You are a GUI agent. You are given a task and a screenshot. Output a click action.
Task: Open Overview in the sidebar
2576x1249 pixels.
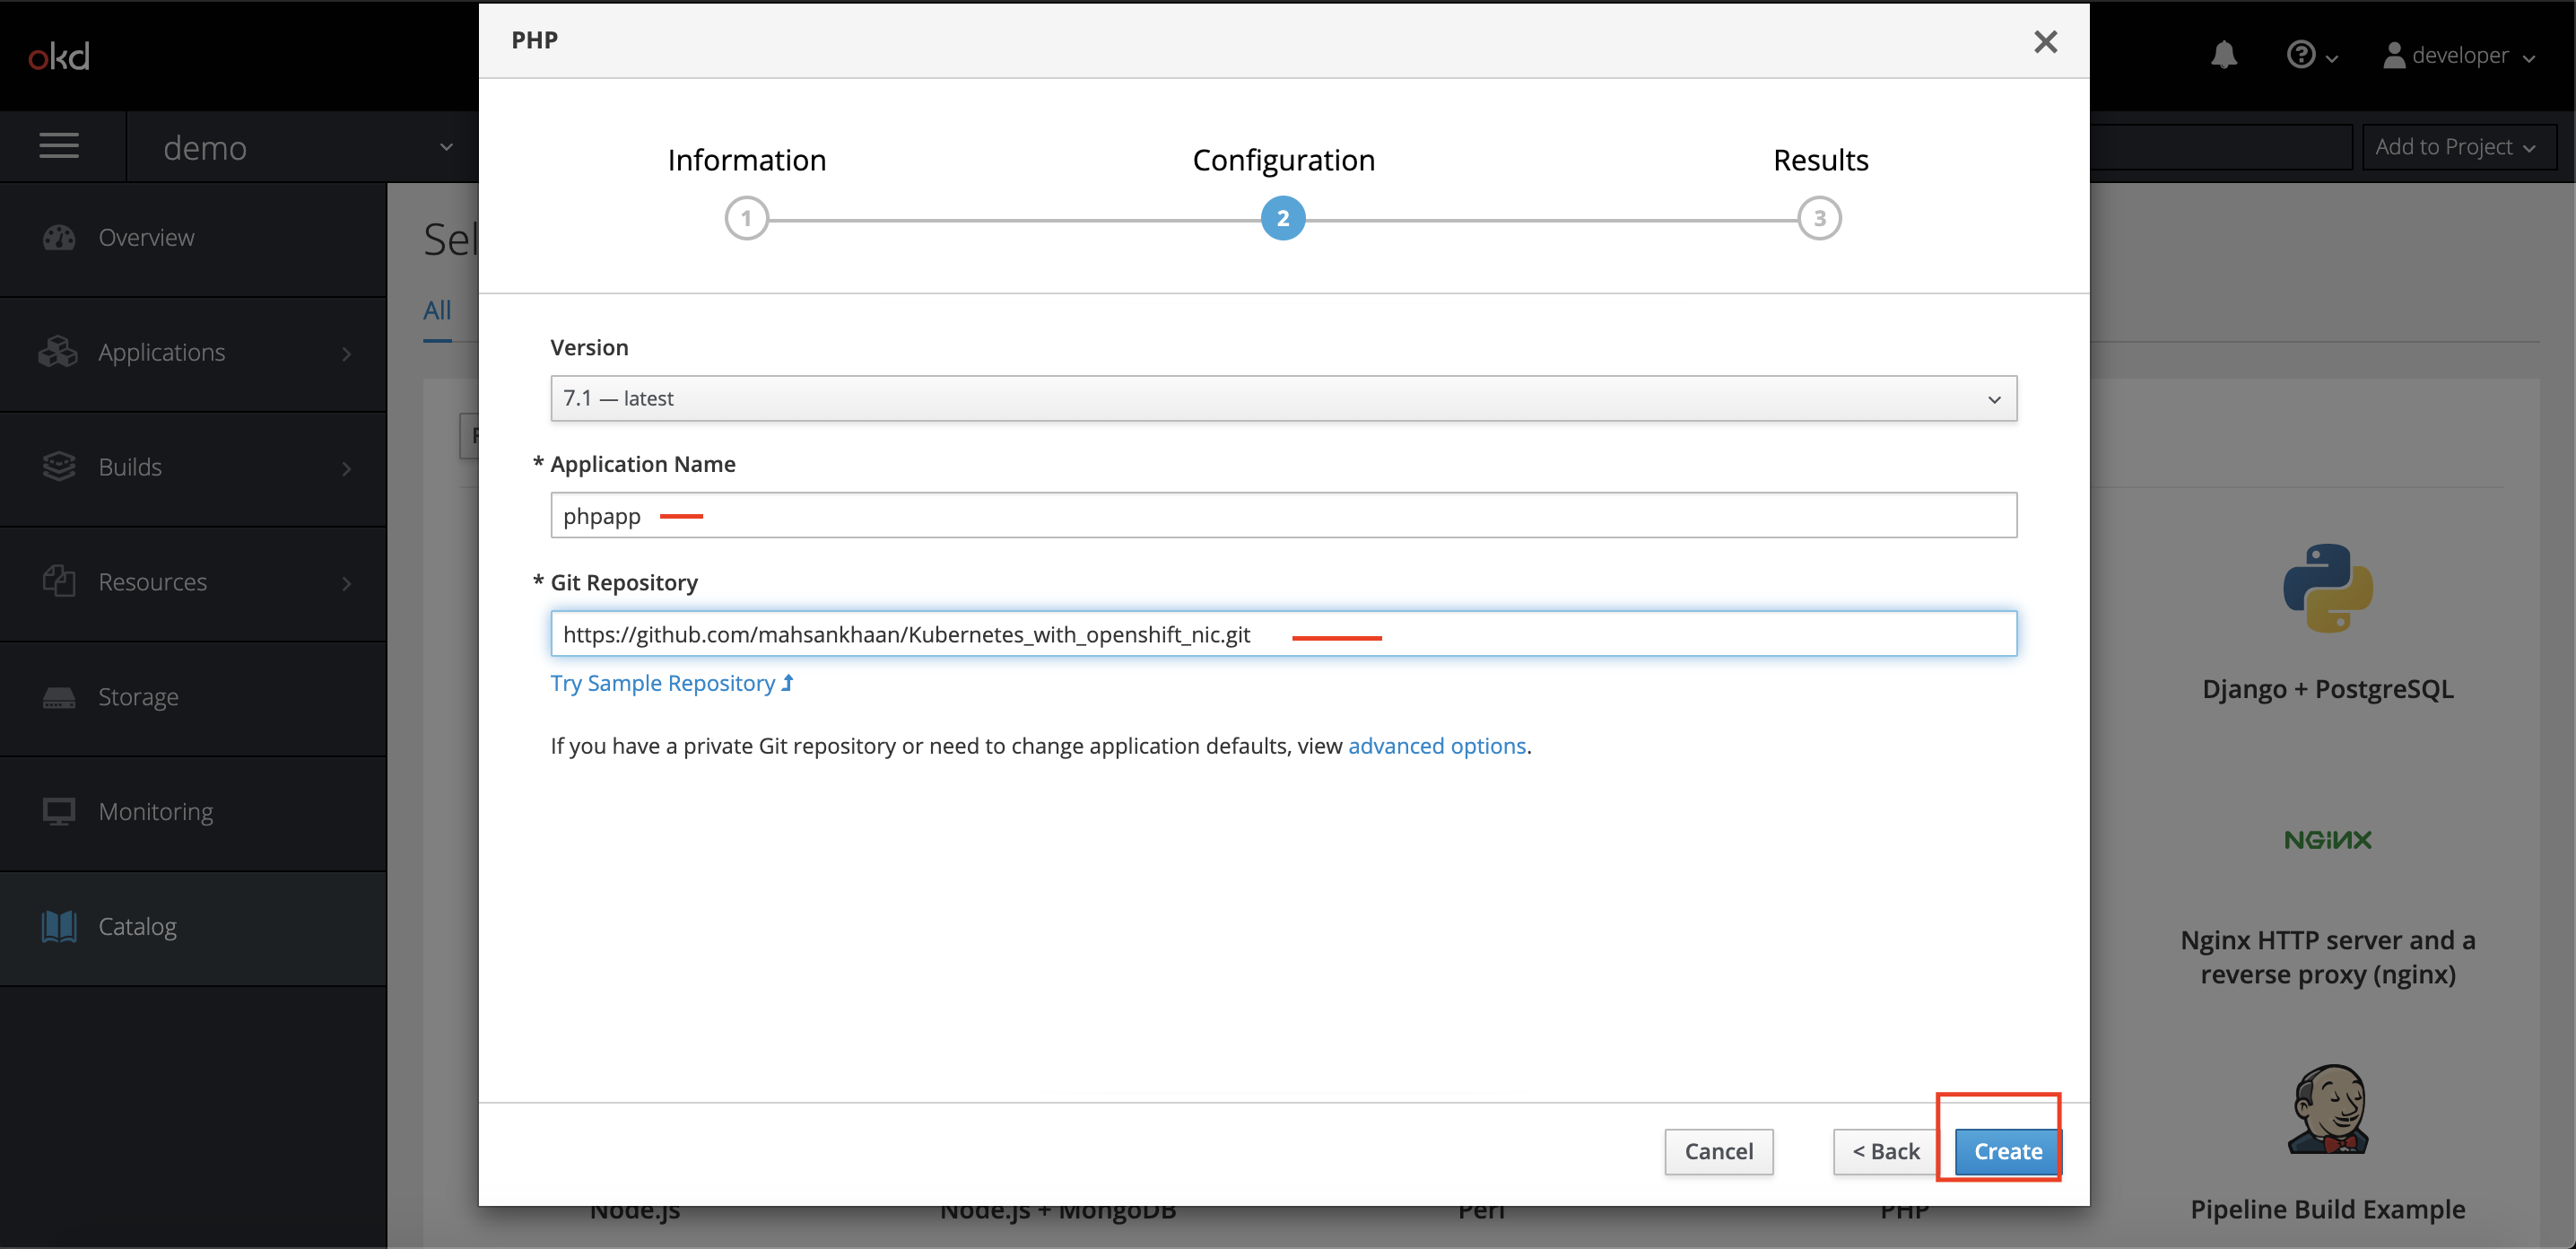(x=146, y=238)
